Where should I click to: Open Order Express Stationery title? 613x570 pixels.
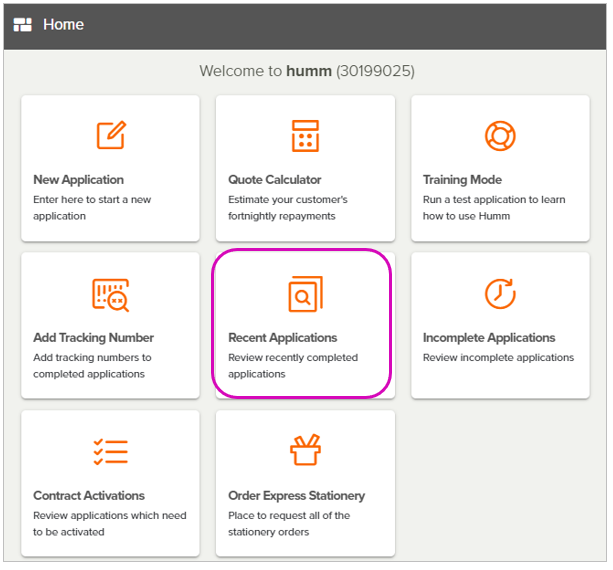[x=296, y=496]
